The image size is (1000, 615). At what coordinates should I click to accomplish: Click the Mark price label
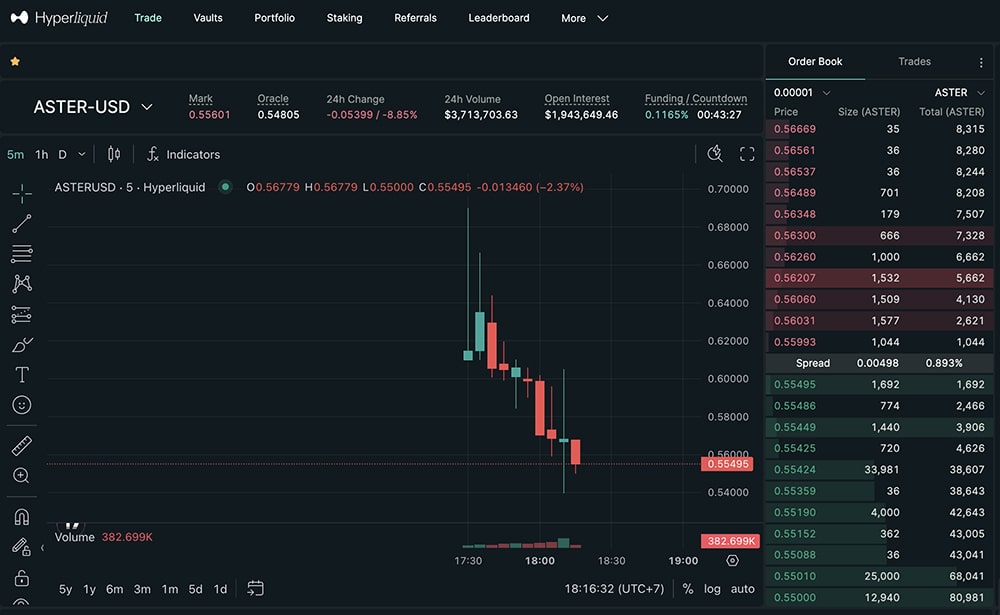click(x=200, y=98)
